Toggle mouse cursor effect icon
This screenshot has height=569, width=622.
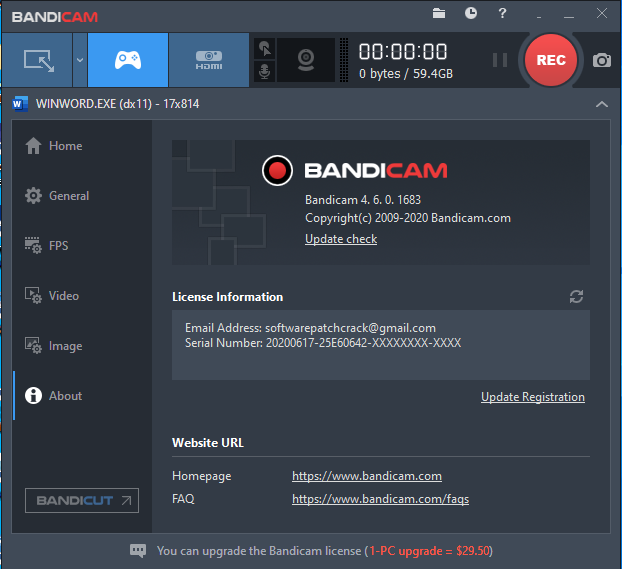(265, 49)
